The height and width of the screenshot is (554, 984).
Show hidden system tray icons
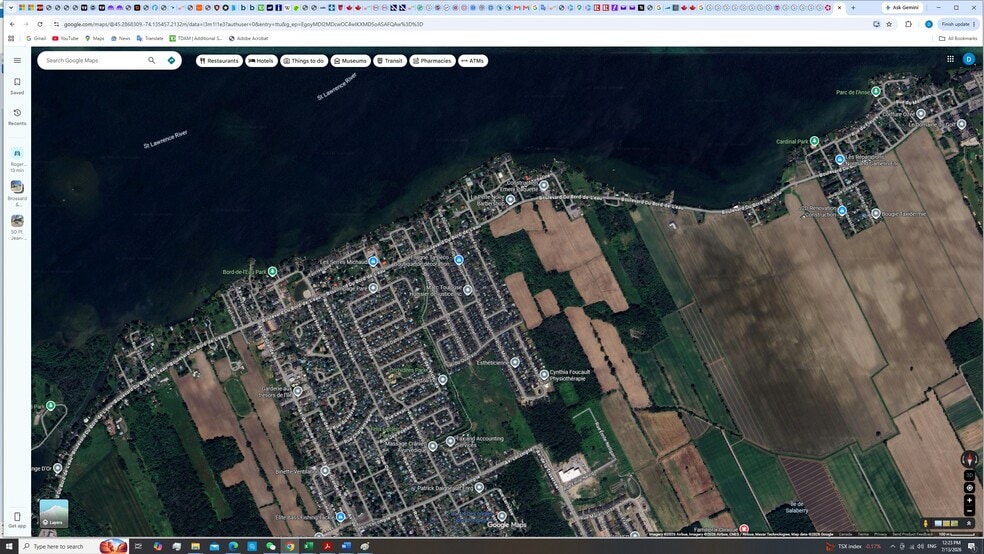click(892, 546)
